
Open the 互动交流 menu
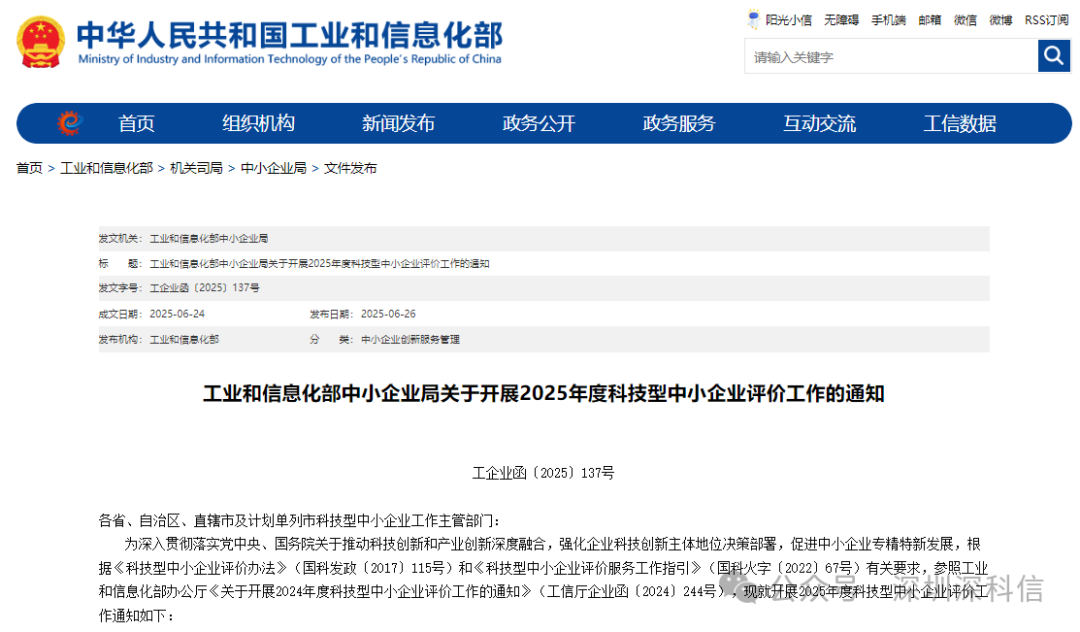[x=819, y=123]
